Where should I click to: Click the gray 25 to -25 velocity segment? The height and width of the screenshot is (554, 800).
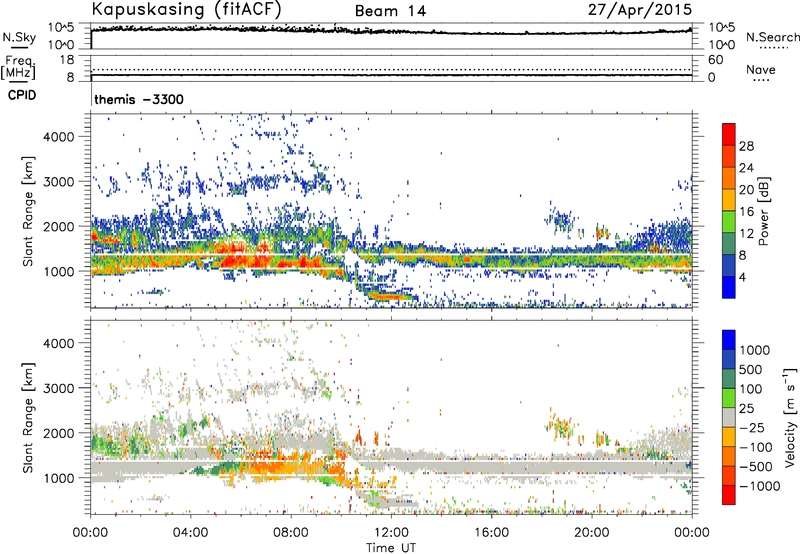point(729,417)
